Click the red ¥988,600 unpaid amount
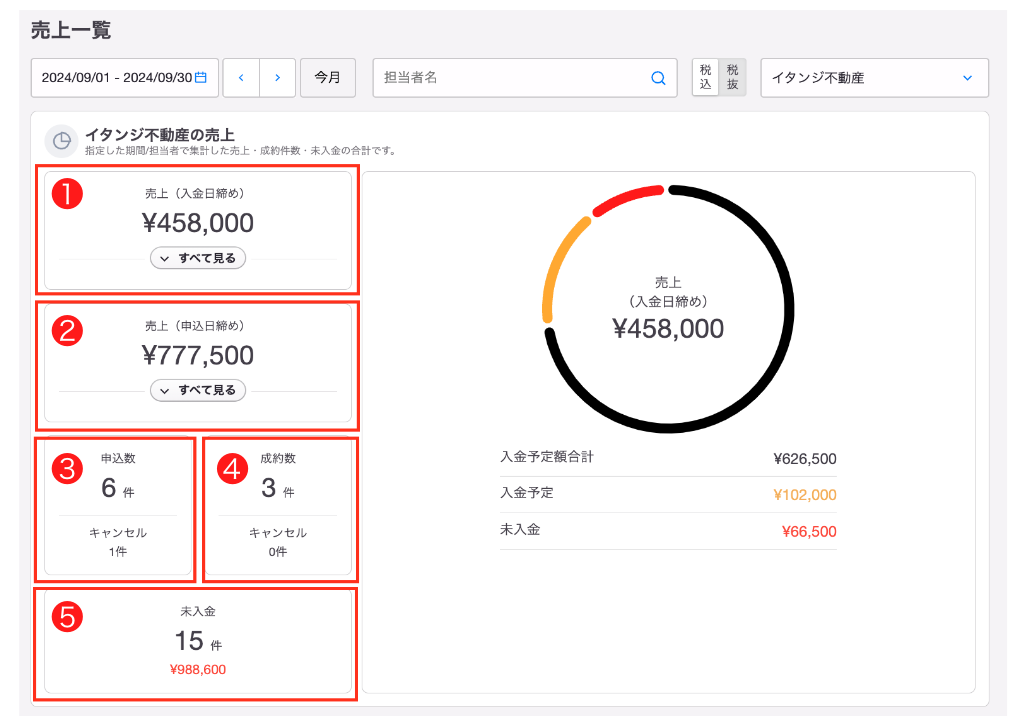The image size is (1023, 716). click(198, 670)
